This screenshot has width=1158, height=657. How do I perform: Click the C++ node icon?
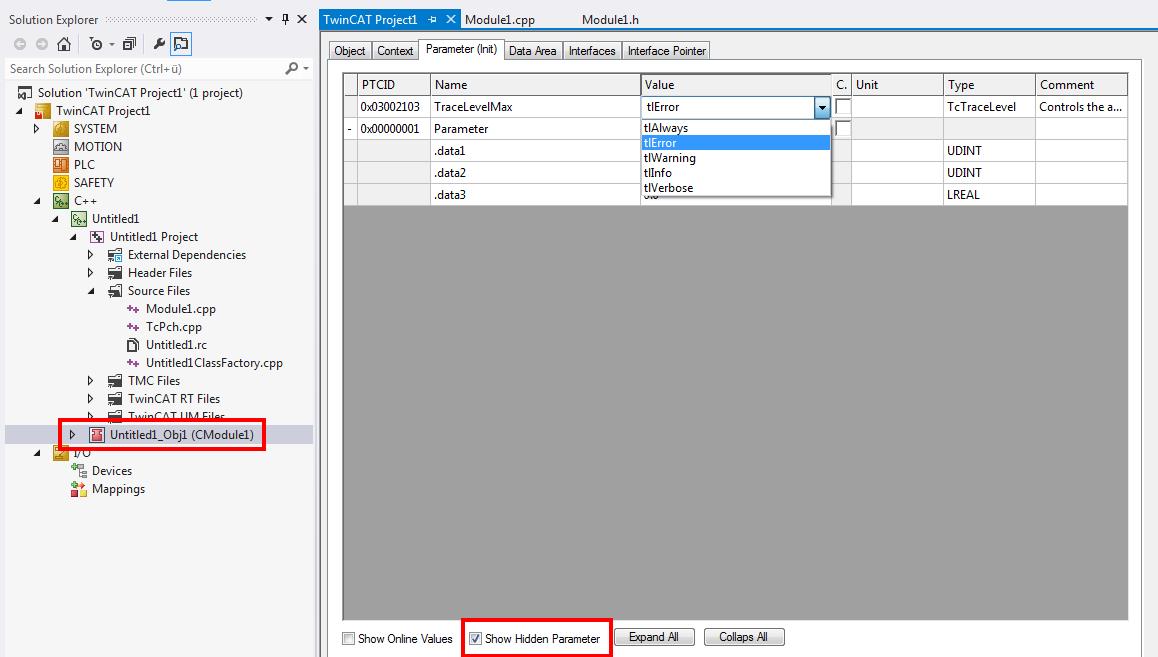[61, 201]
